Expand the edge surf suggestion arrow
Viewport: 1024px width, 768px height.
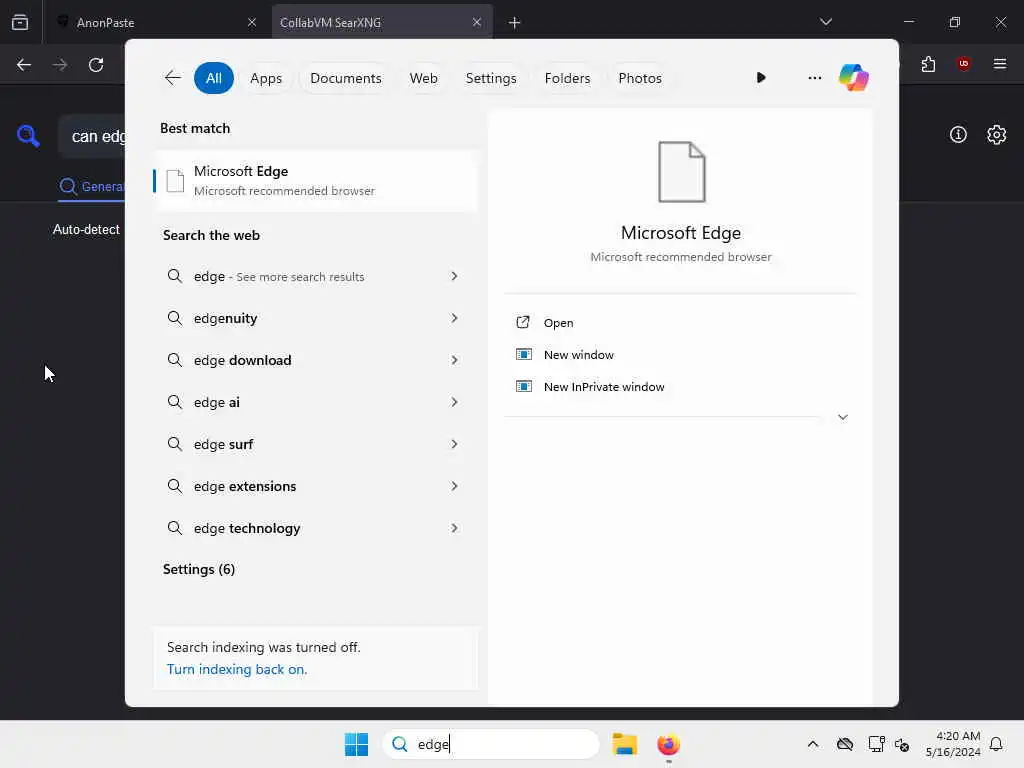tap(454, 444)
